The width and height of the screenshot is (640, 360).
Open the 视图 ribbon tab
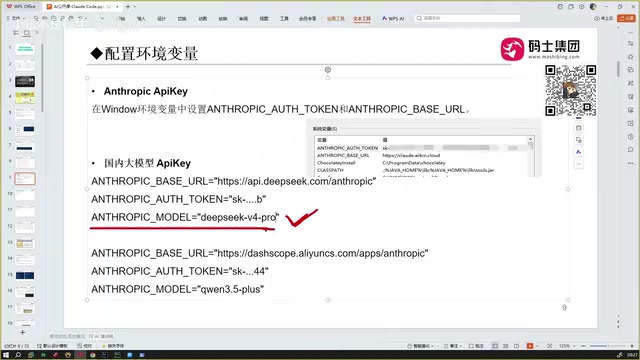(x=264, y=19)
